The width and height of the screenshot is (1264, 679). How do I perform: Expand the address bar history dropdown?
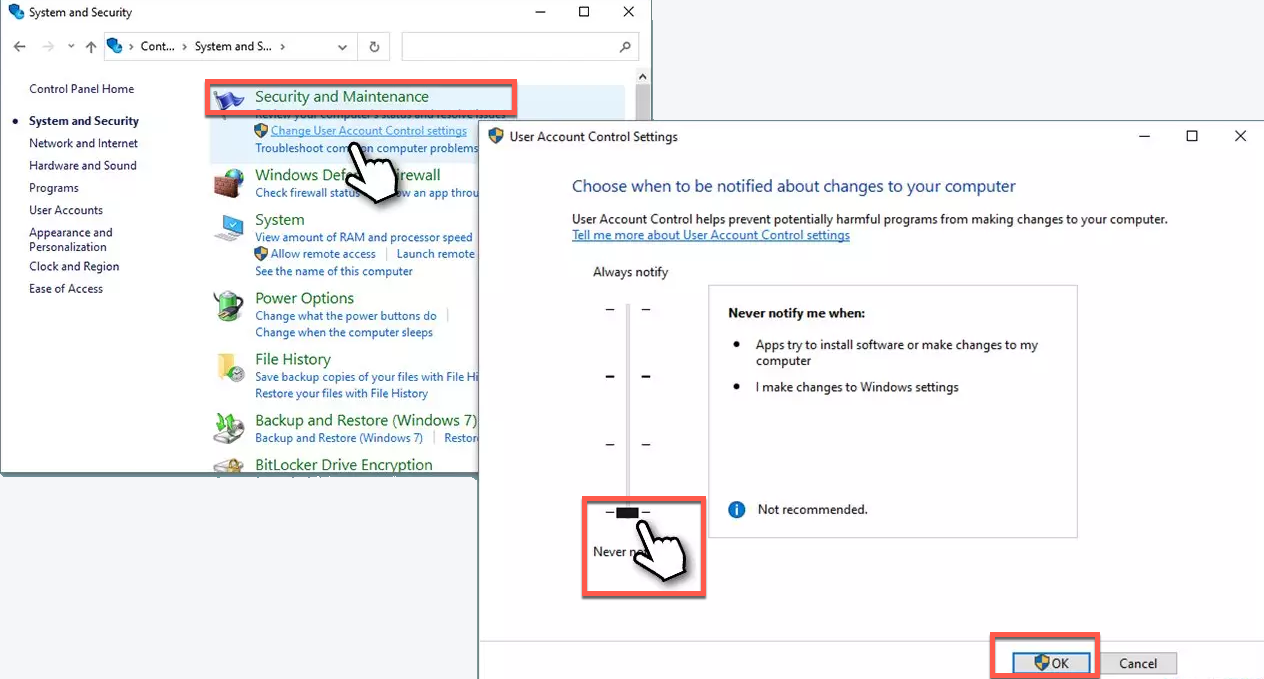tap(343, 46)
